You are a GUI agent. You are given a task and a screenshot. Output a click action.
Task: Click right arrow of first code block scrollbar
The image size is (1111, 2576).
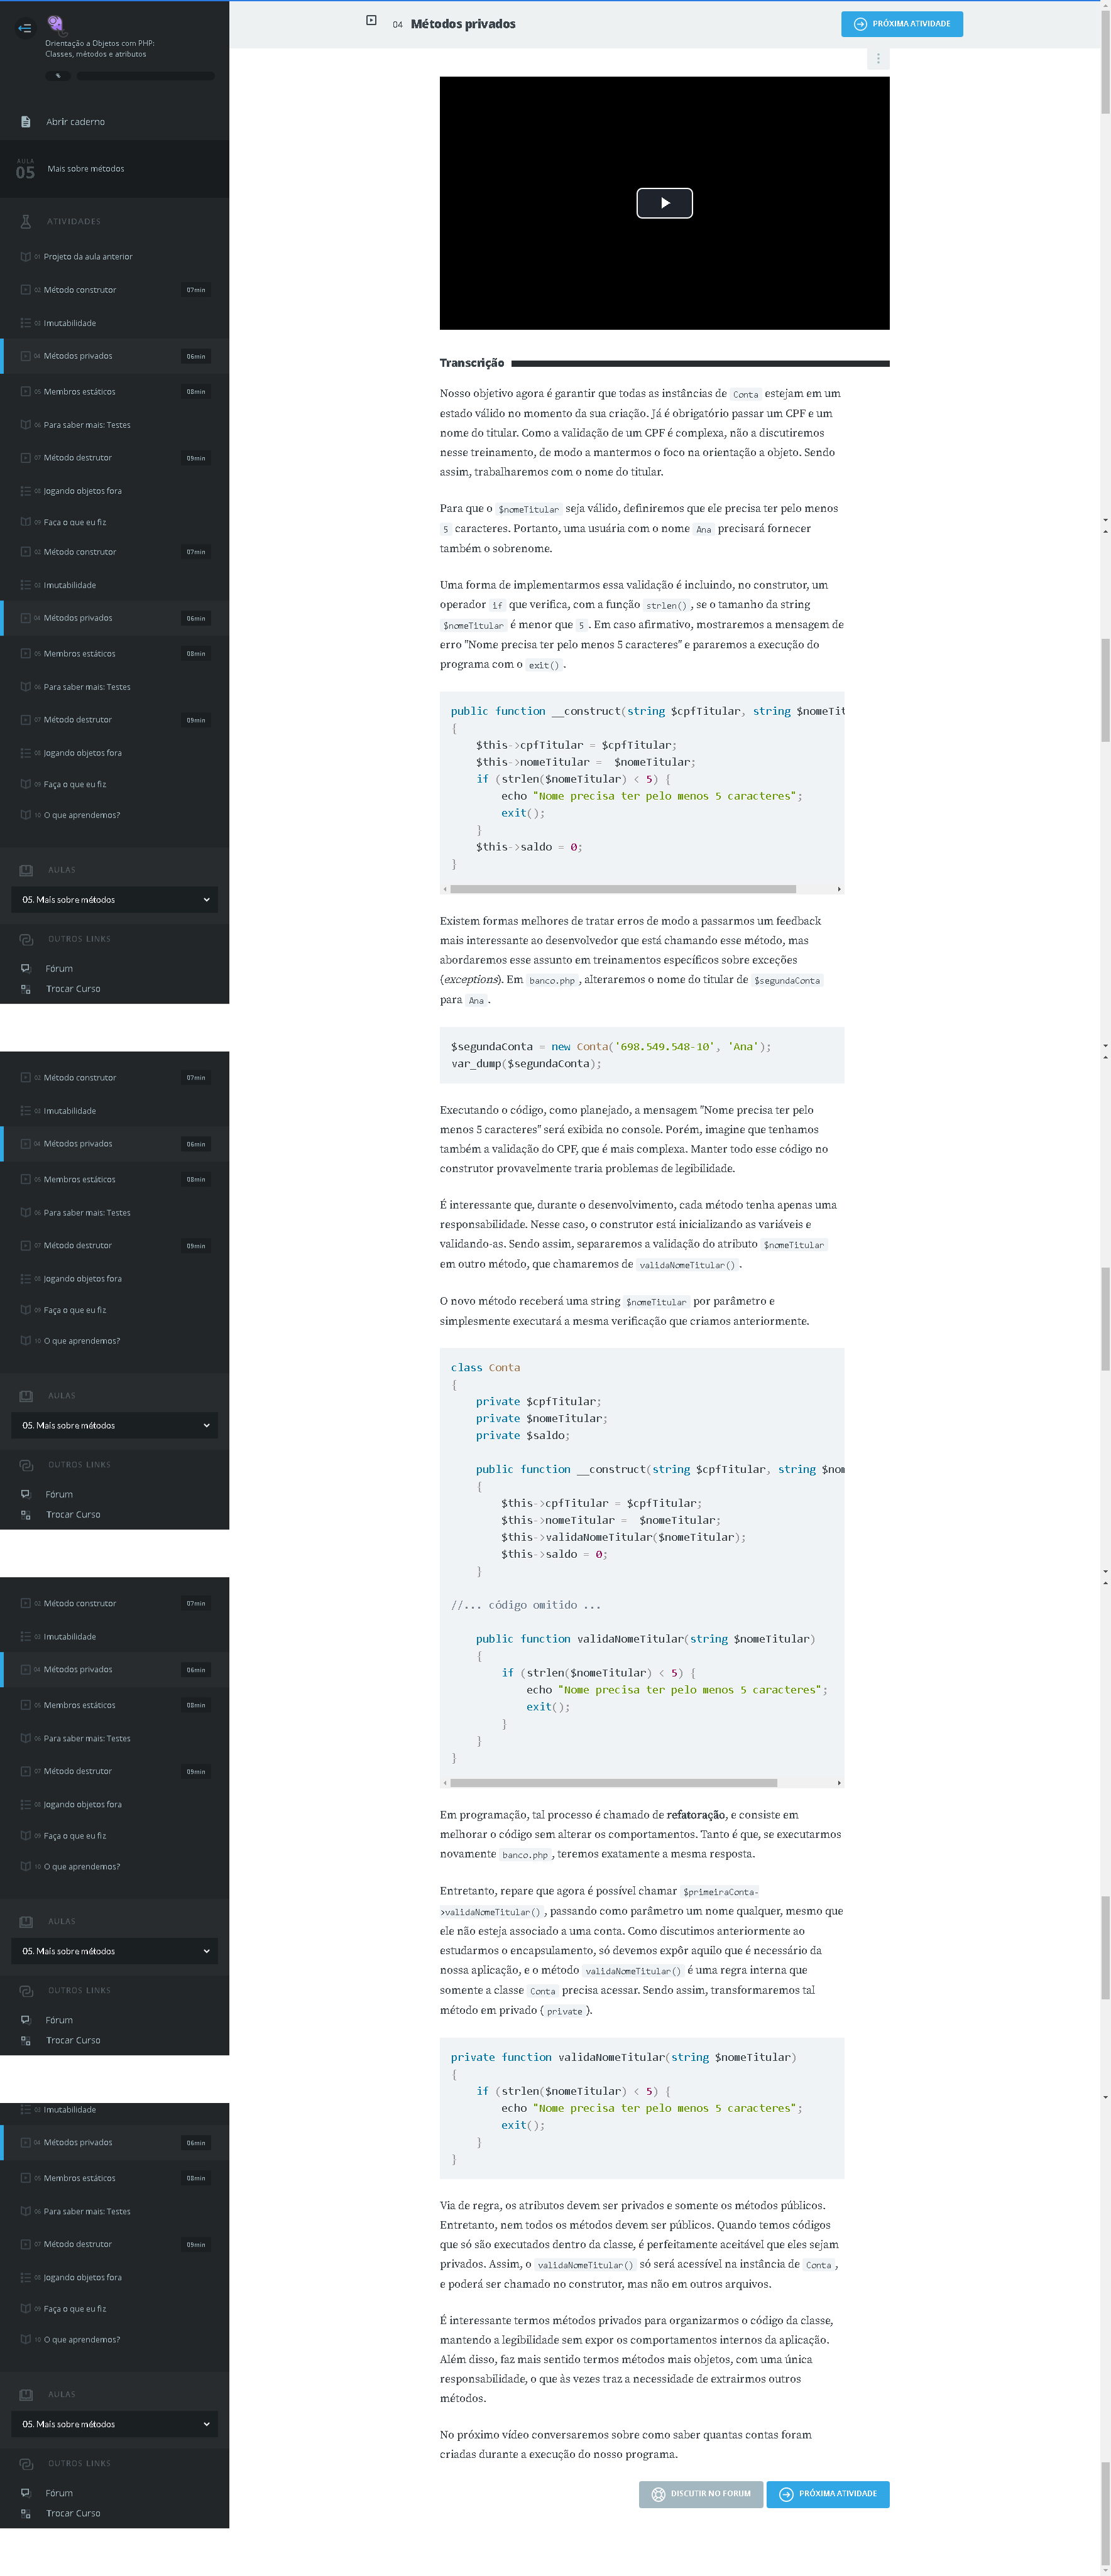coord(838,888)
